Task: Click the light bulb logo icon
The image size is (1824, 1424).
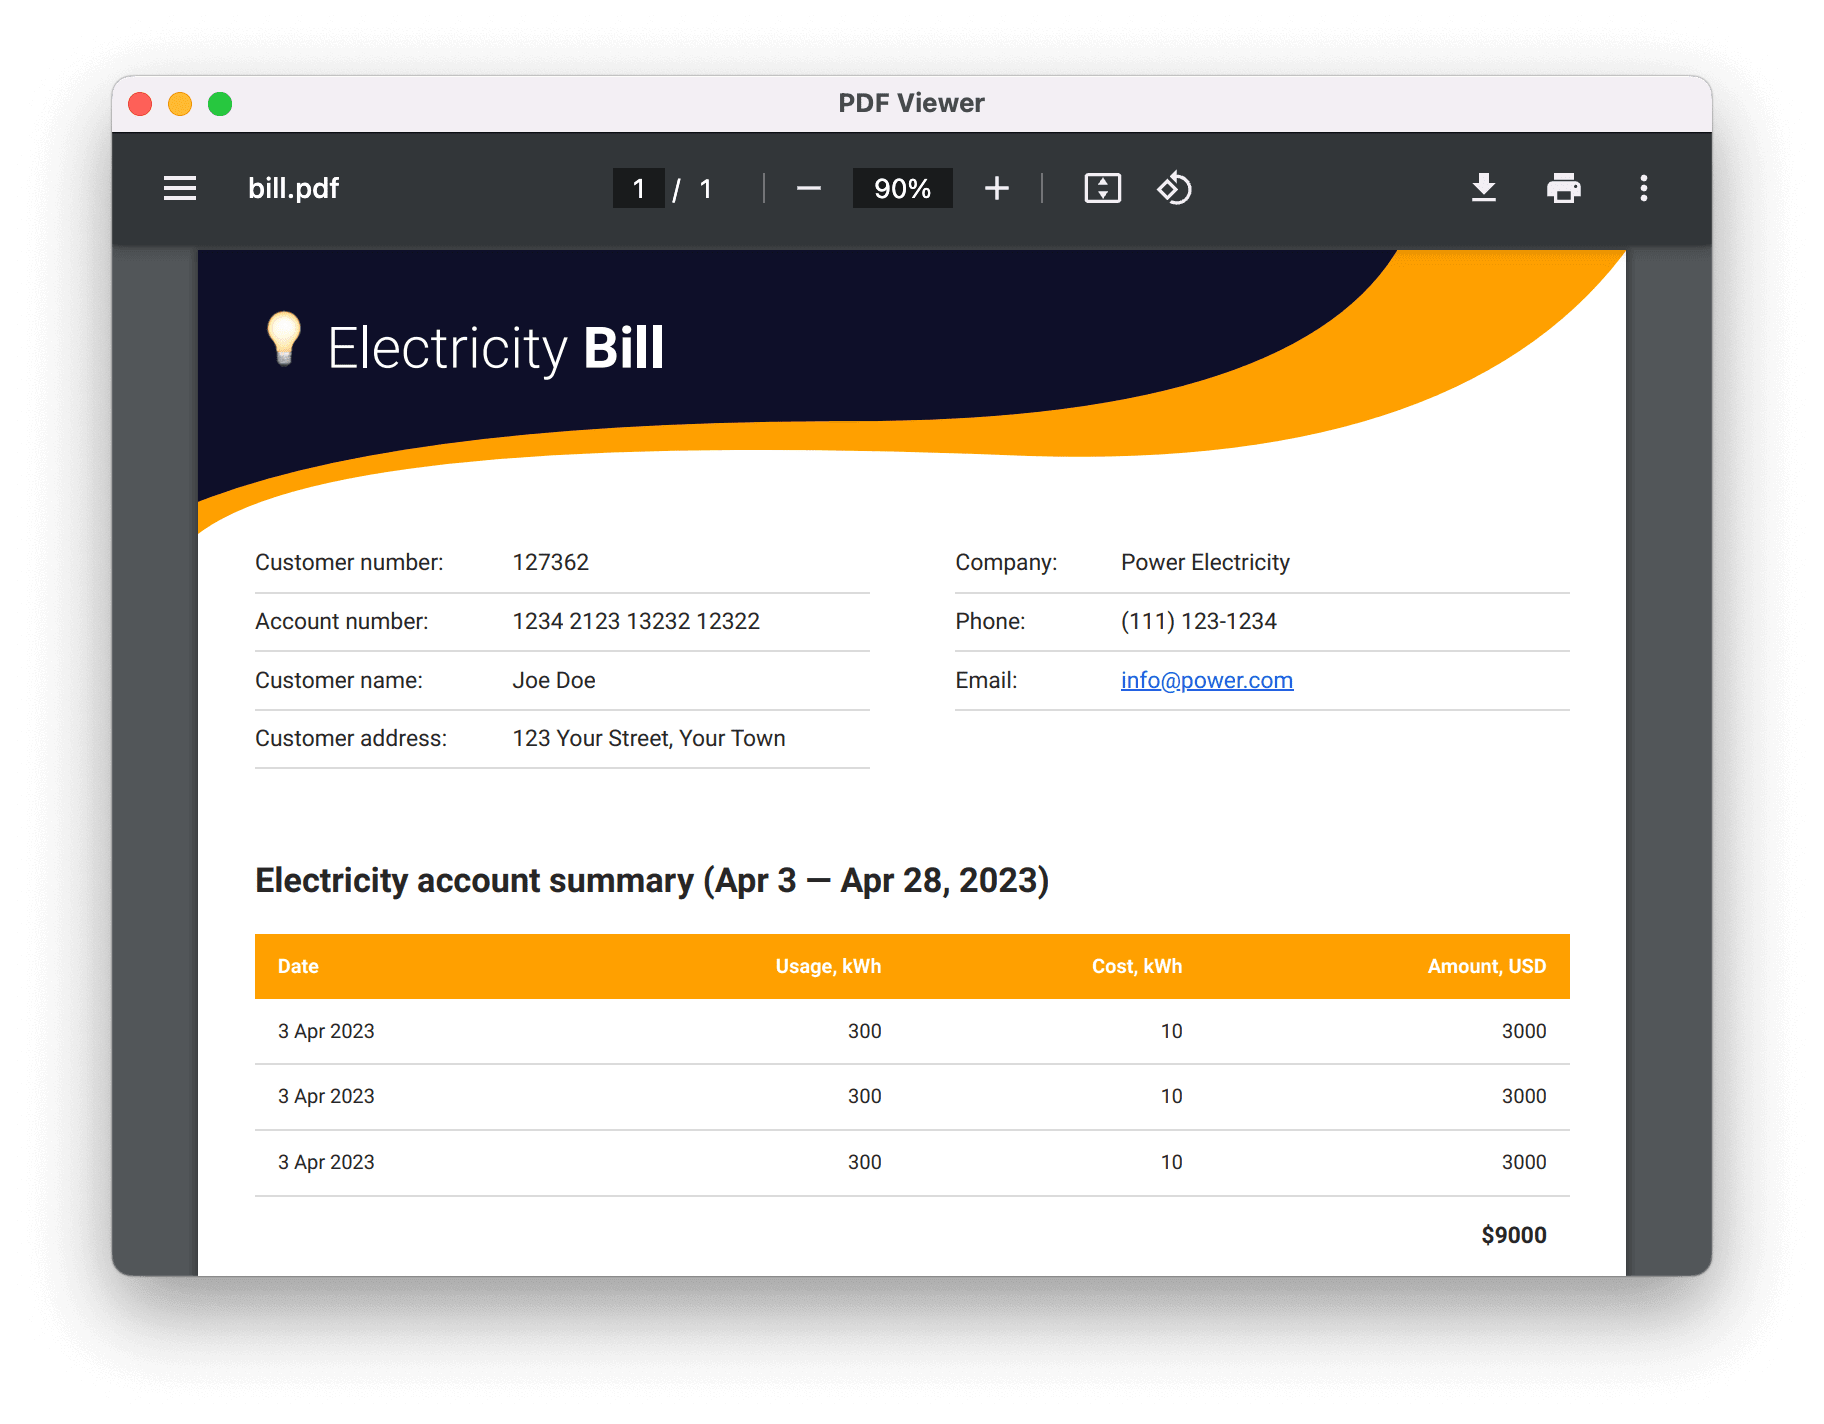Action: click(x=284, y=338)
